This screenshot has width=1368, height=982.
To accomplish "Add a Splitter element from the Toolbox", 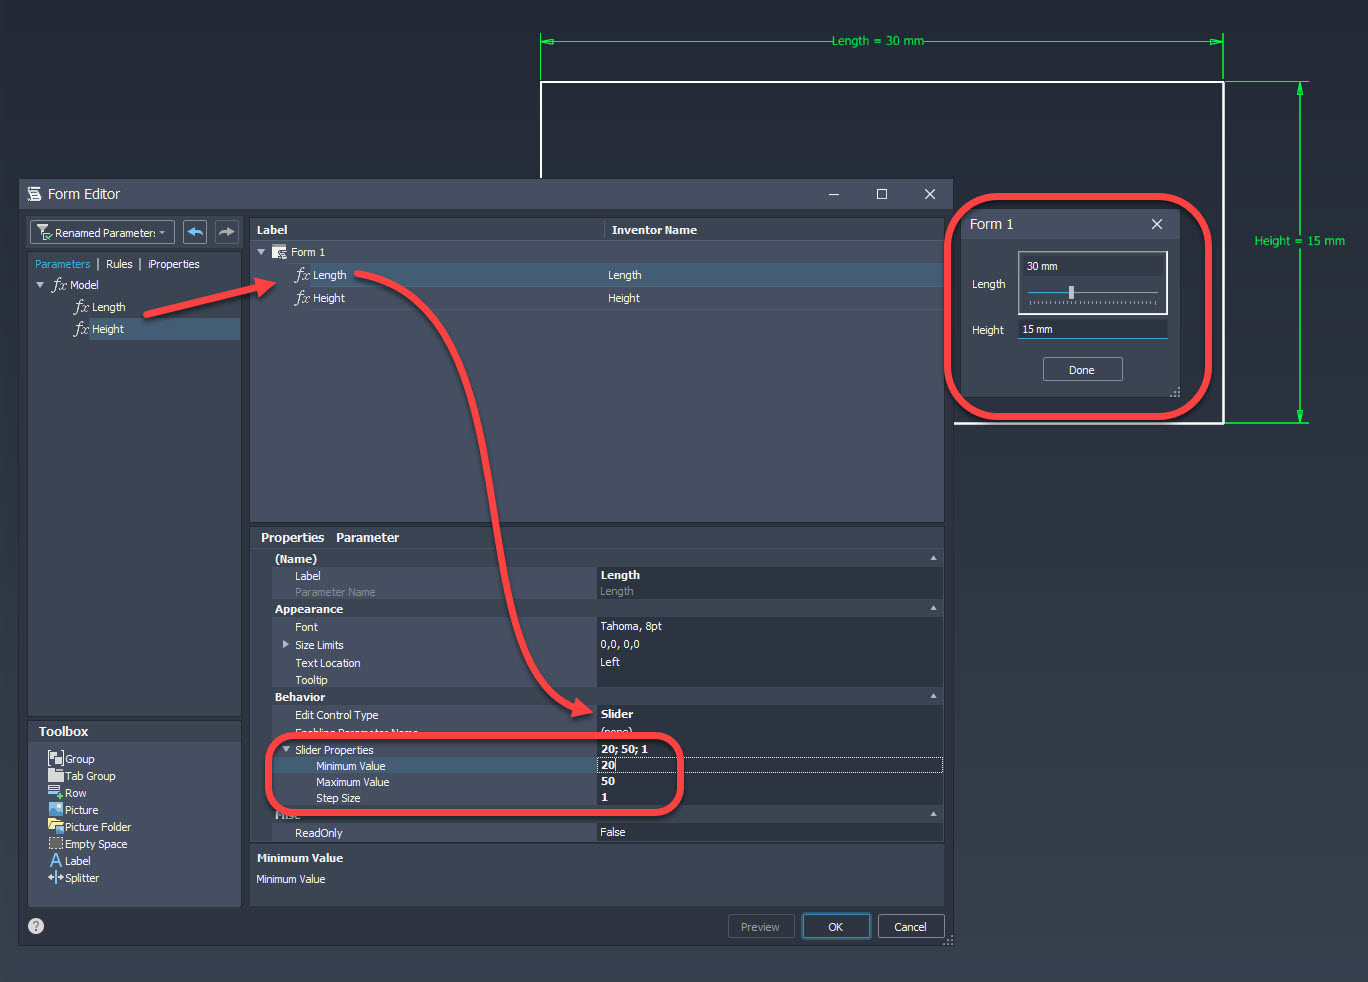I will pyautogui.click(x=80, y=877).
